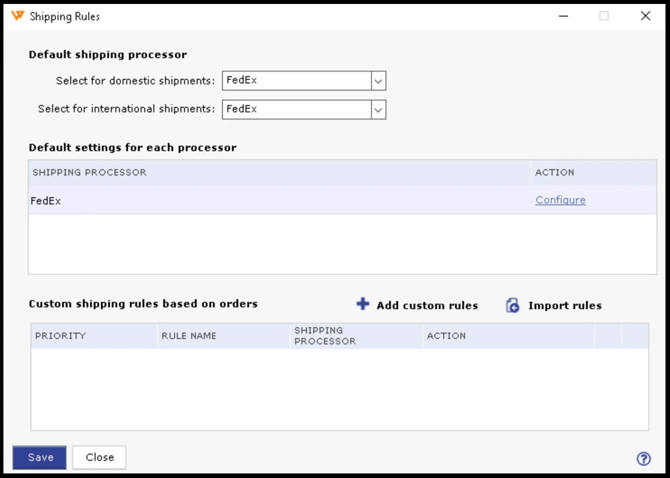
Task: Expand the domestic shipments processor dropdown arrow
Action: 378,81
